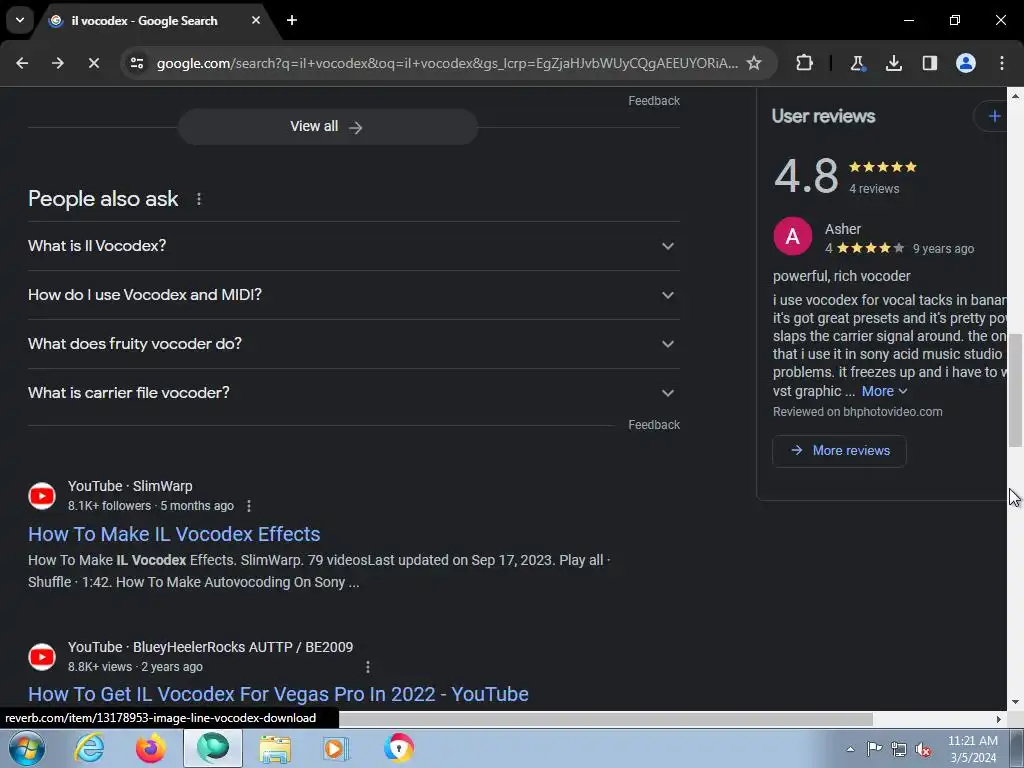Open BlueyHeelerRocks YouTube favicon icon
Viewport: 1024px width, 768px height.
point(42,656)
